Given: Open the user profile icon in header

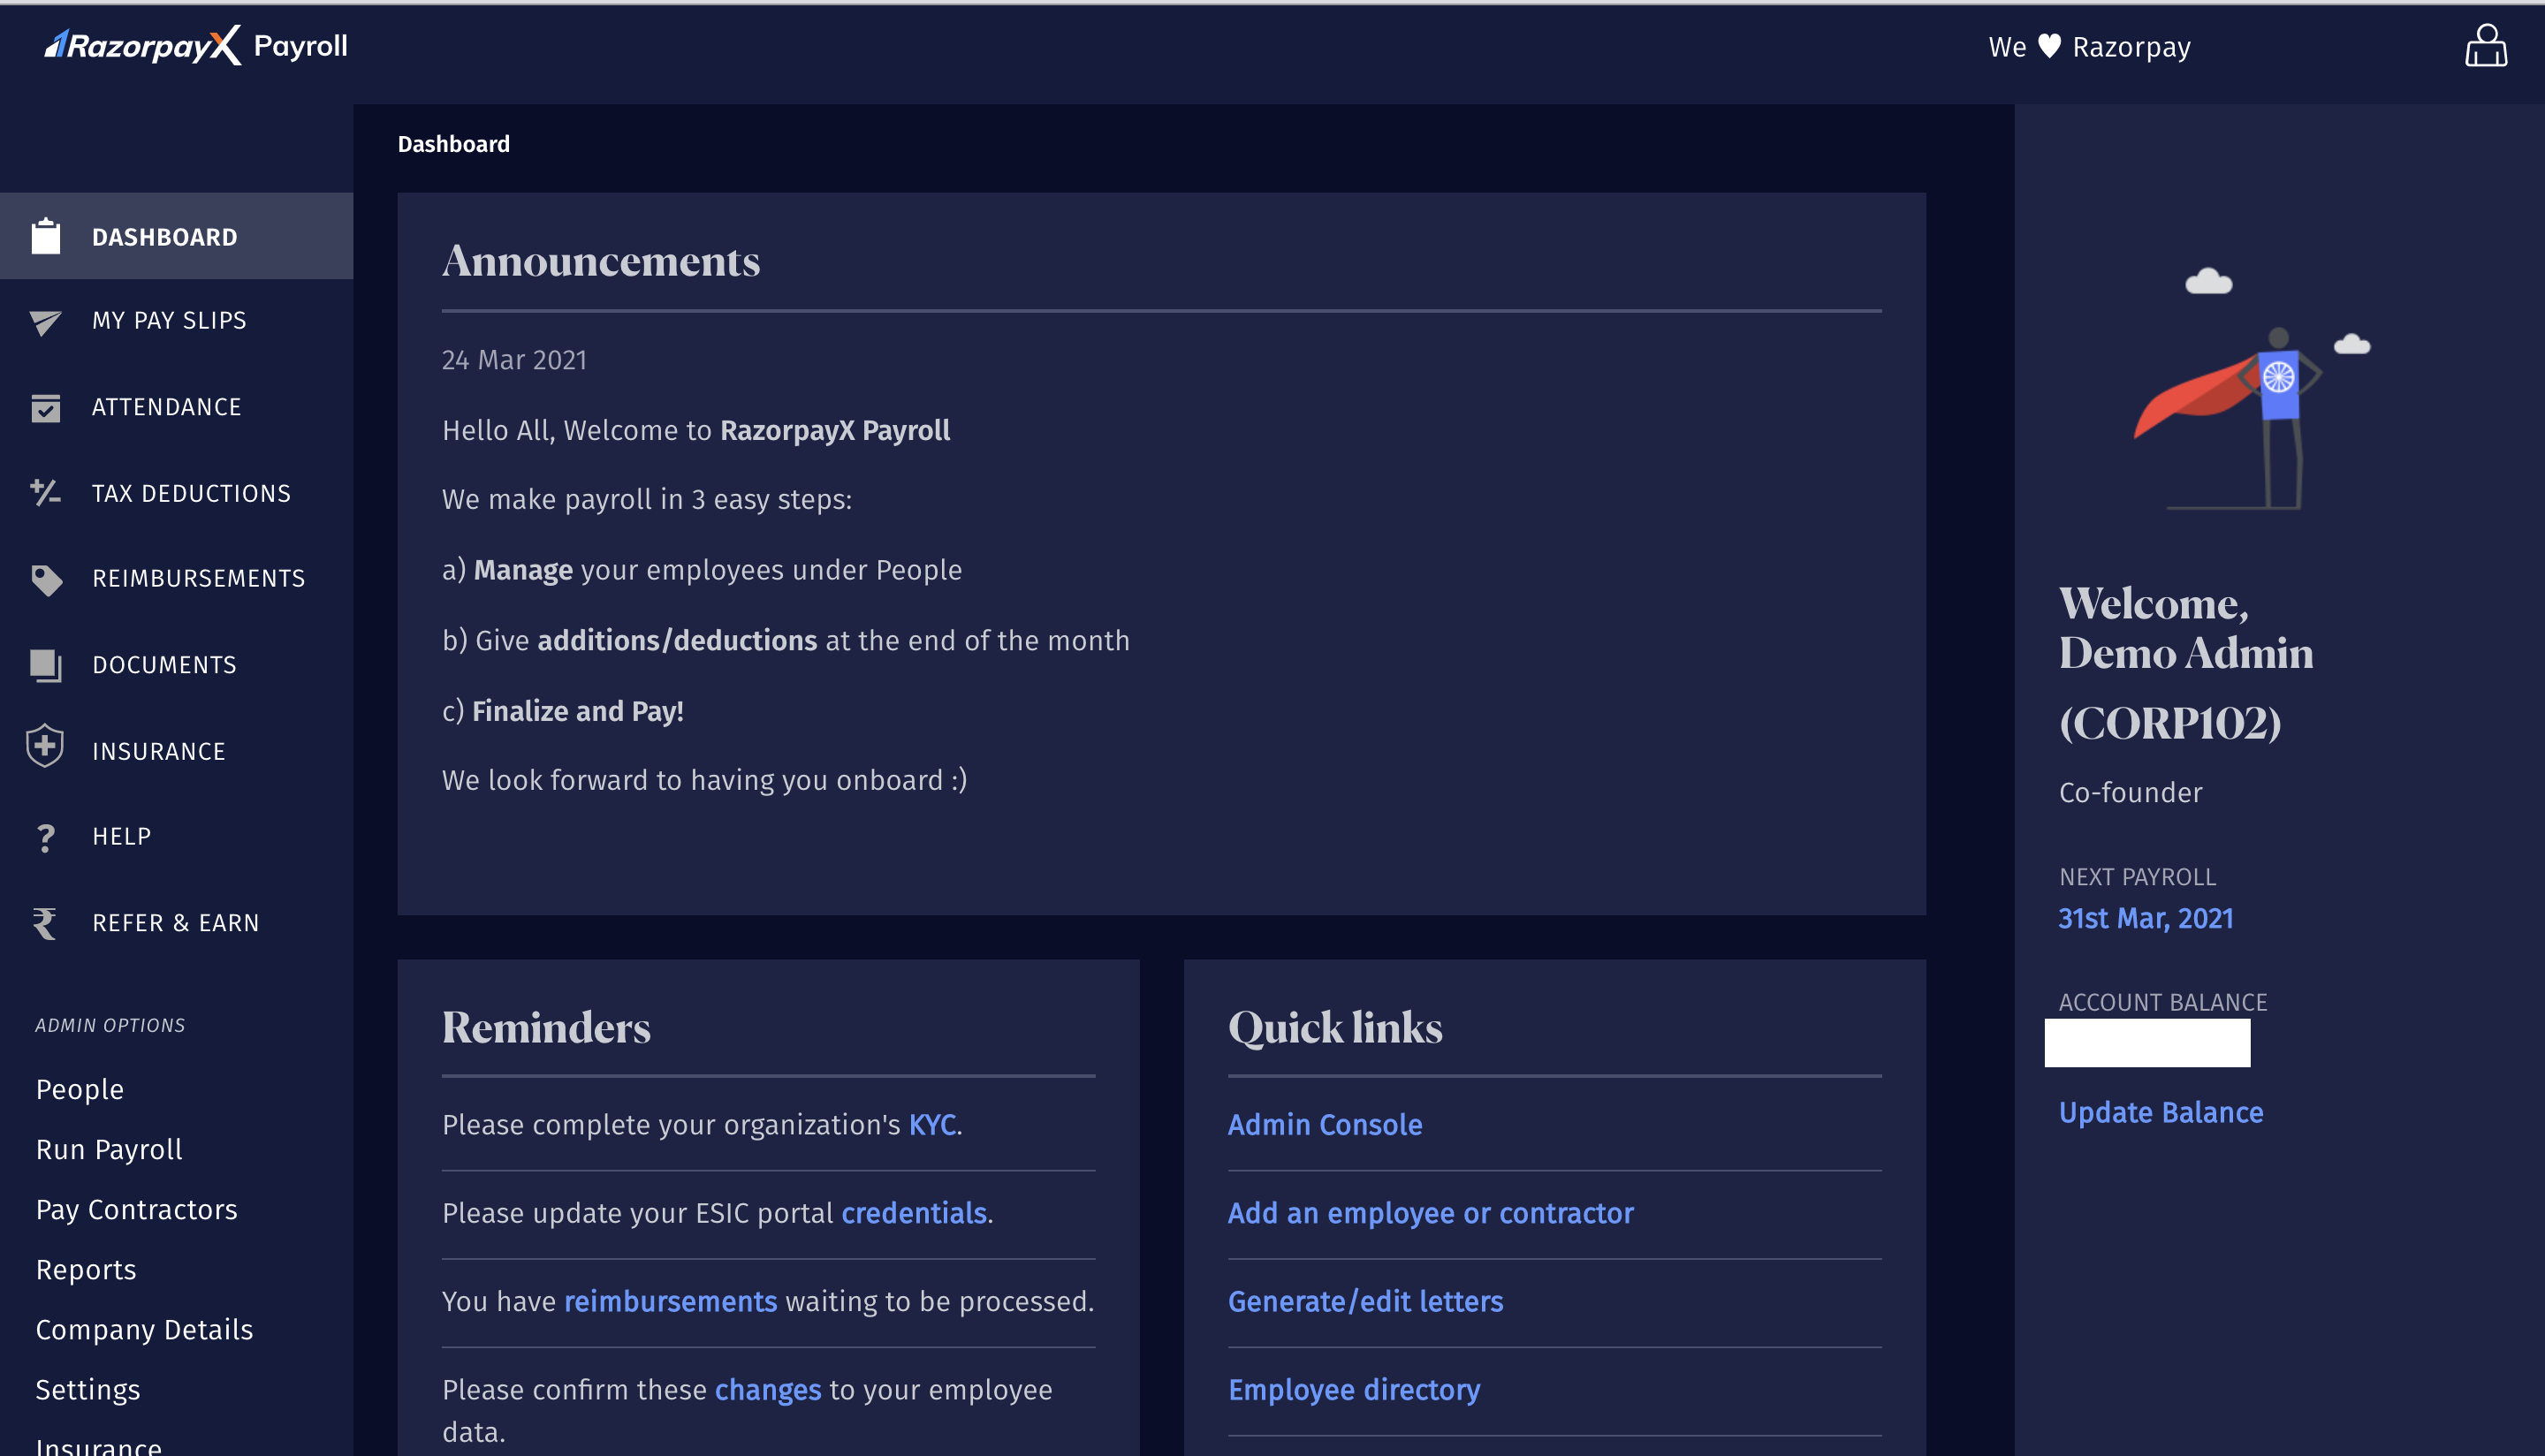Looking at the screenshot, I should click(2485, 46).
